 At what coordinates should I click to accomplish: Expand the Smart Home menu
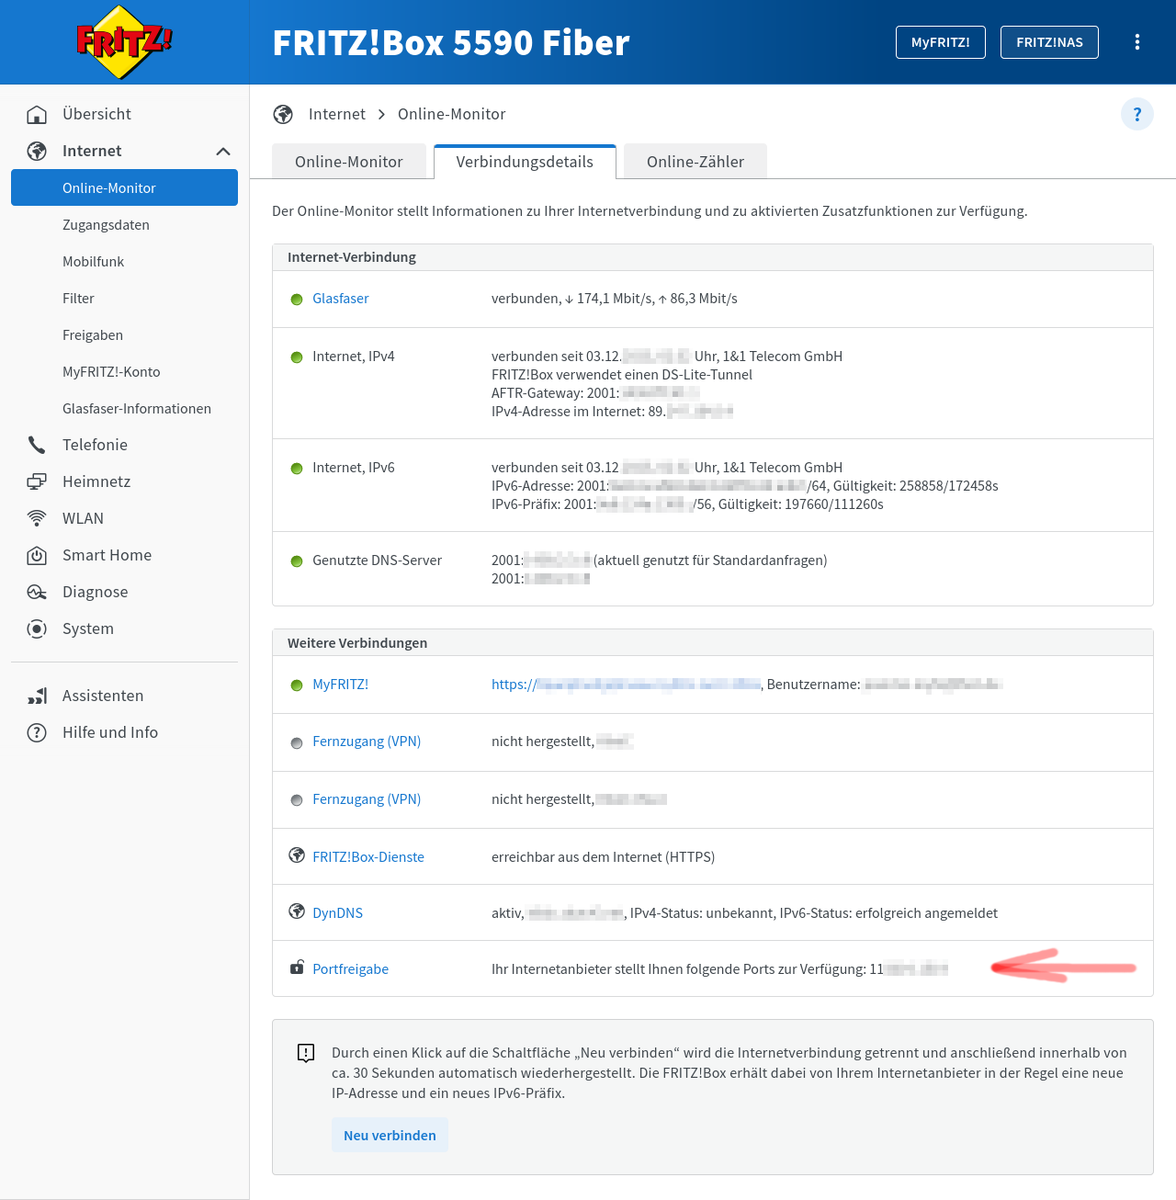click(107, 555)
